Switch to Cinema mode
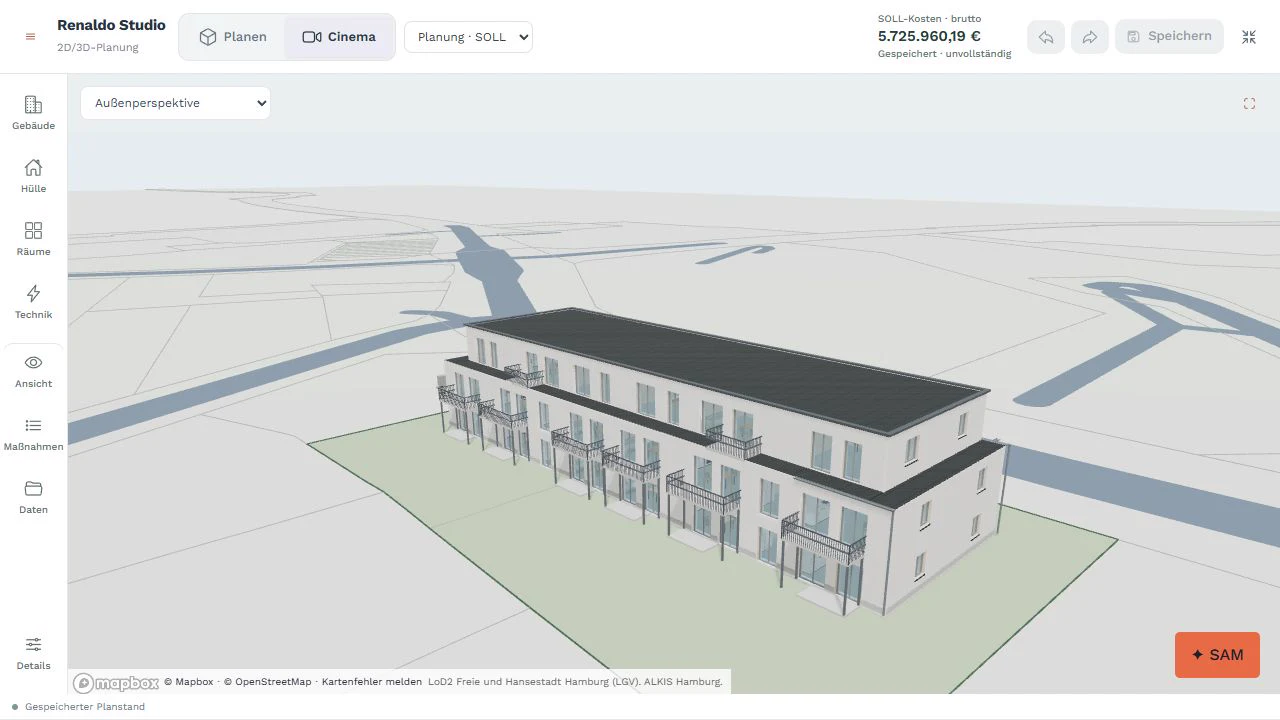 [339, 37]
